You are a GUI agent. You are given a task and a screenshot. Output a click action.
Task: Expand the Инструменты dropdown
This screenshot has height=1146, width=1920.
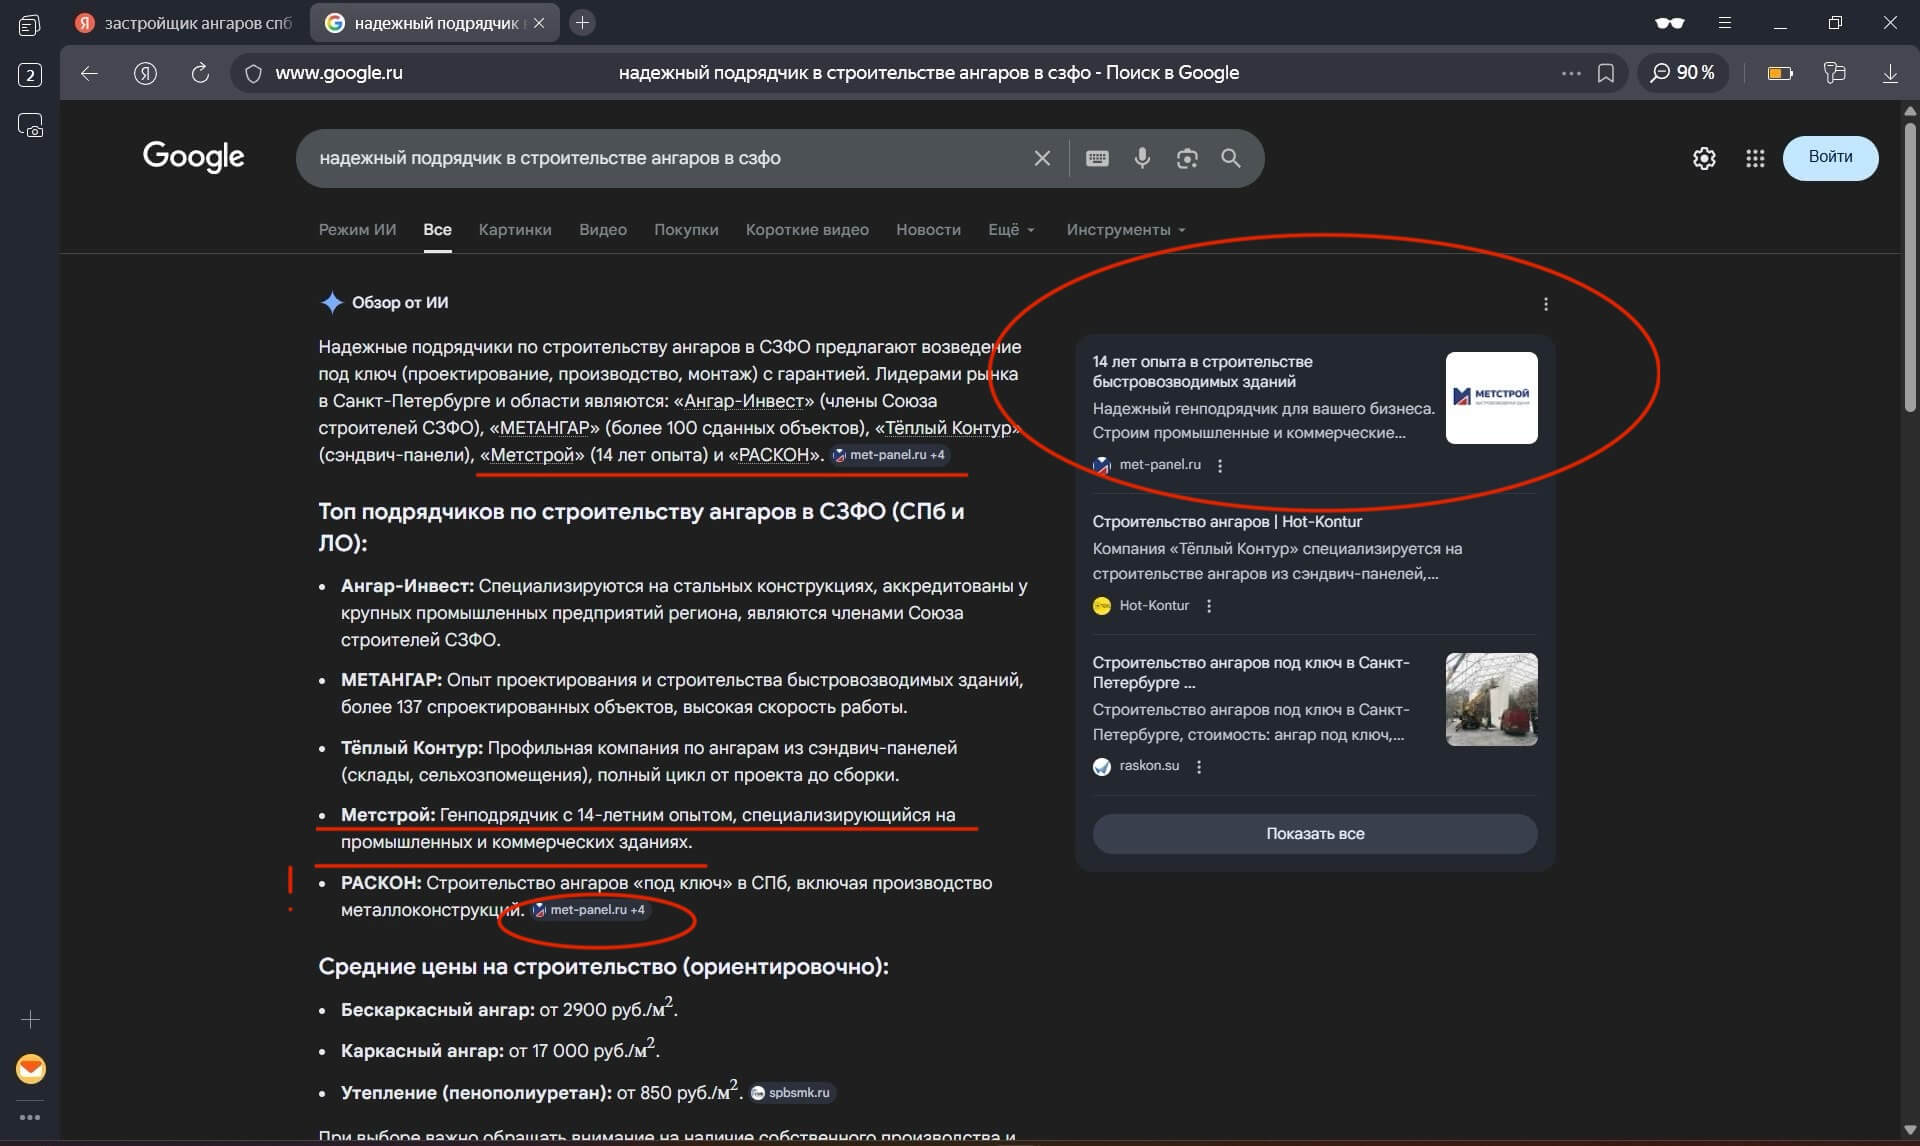(x=1124, y=230)
